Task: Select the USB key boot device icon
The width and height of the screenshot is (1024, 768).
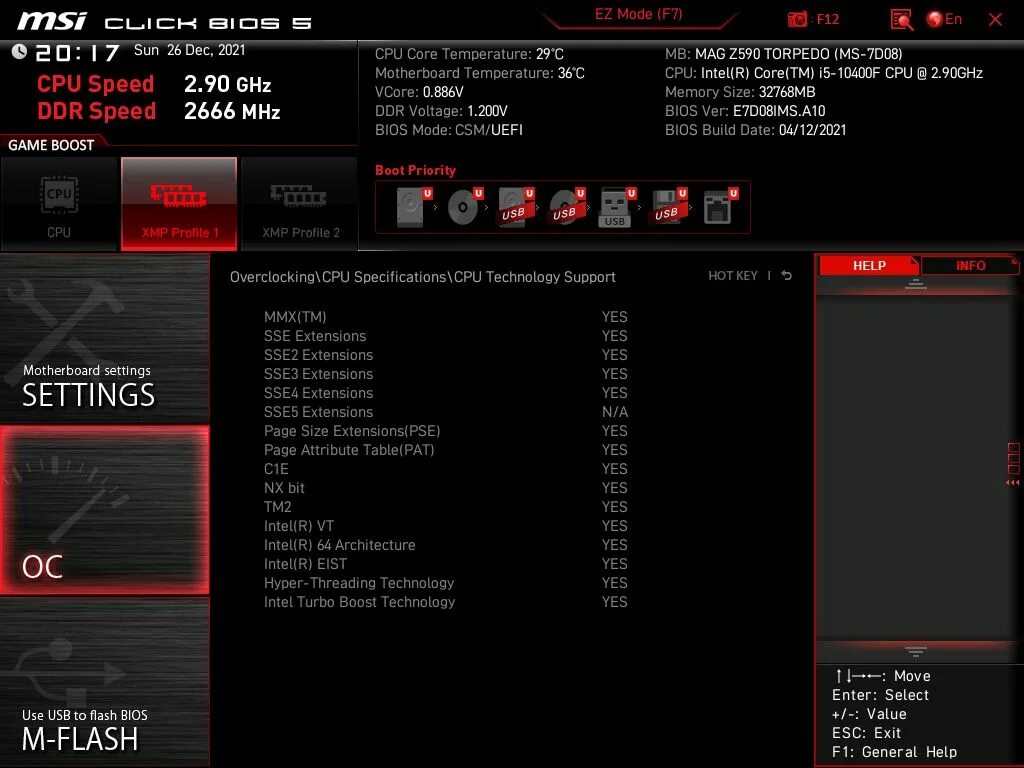Action: 616,207
